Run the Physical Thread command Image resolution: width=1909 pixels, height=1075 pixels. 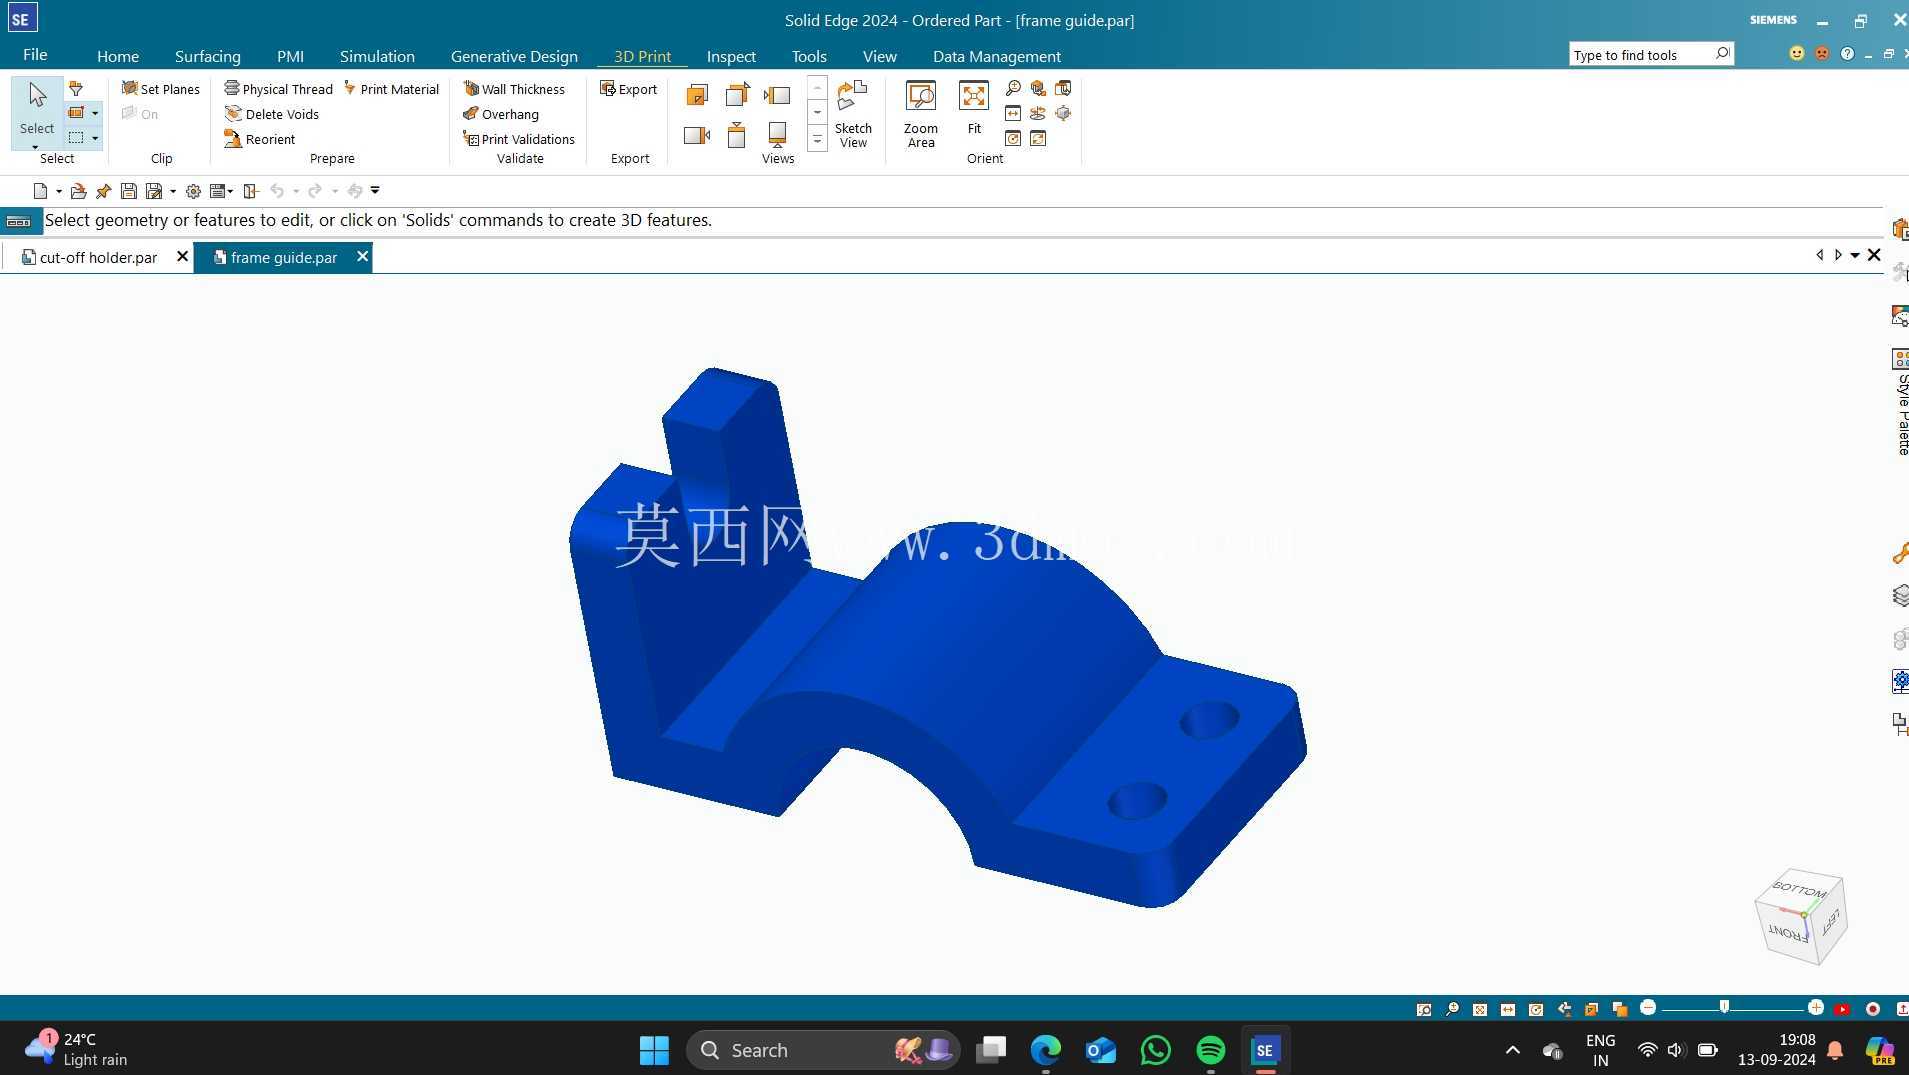pos(278,89)
